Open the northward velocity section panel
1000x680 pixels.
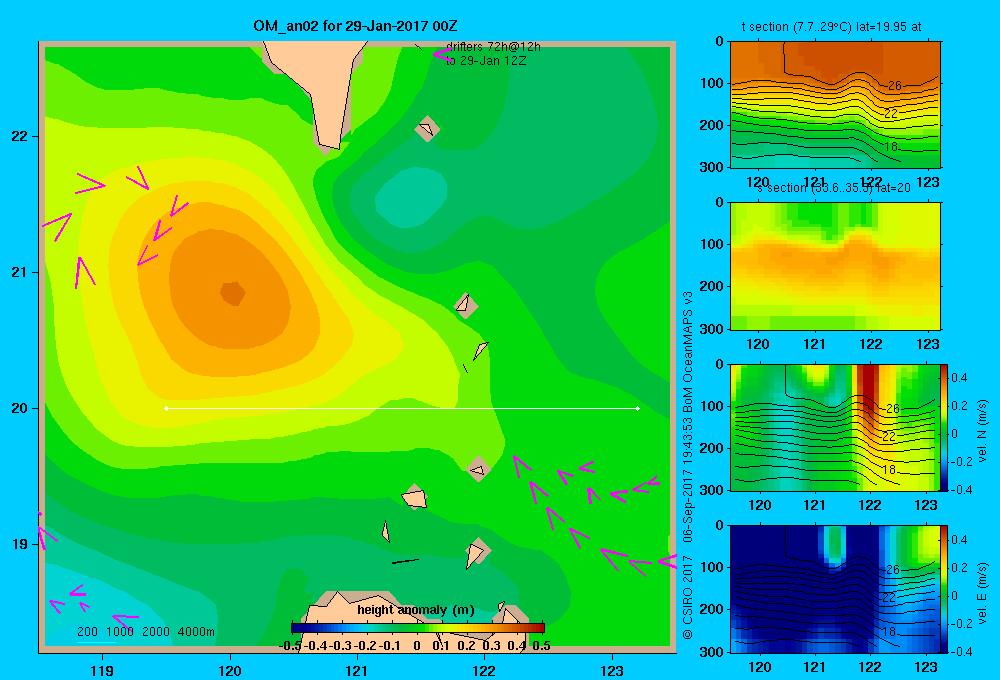pyautogui.click(x=835, y=427)
